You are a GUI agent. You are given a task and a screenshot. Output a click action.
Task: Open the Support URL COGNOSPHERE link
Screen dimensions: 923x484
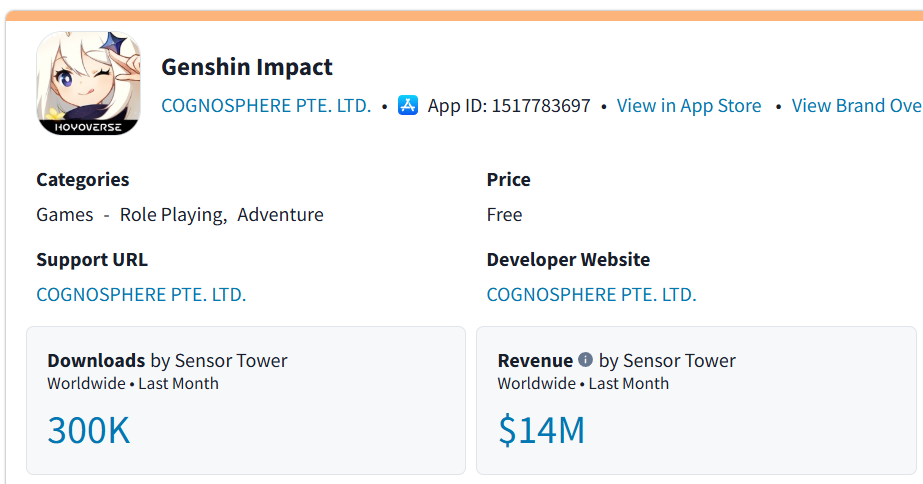pyautogui.click(x=141, y=295)
